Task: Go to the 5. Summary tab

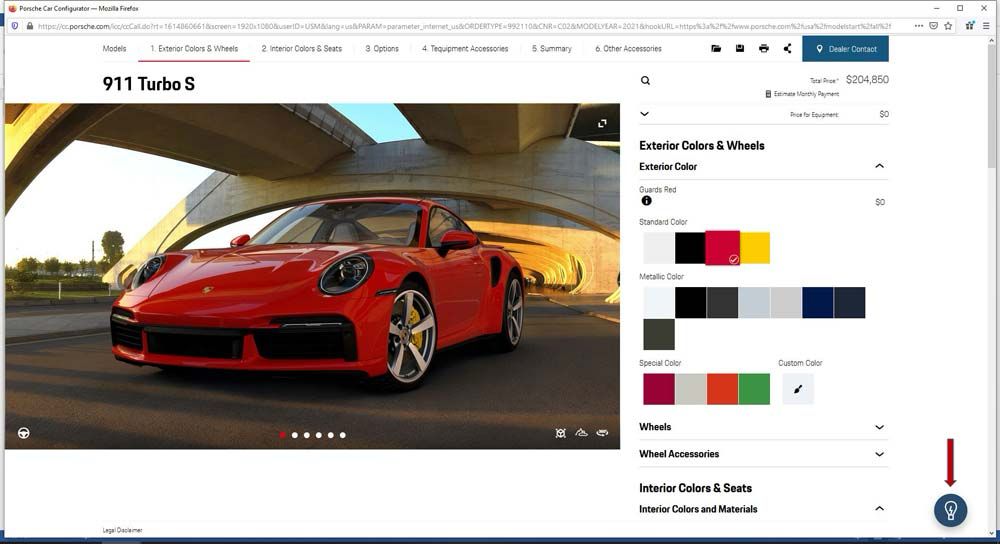Action: click(x=552, y=48)
